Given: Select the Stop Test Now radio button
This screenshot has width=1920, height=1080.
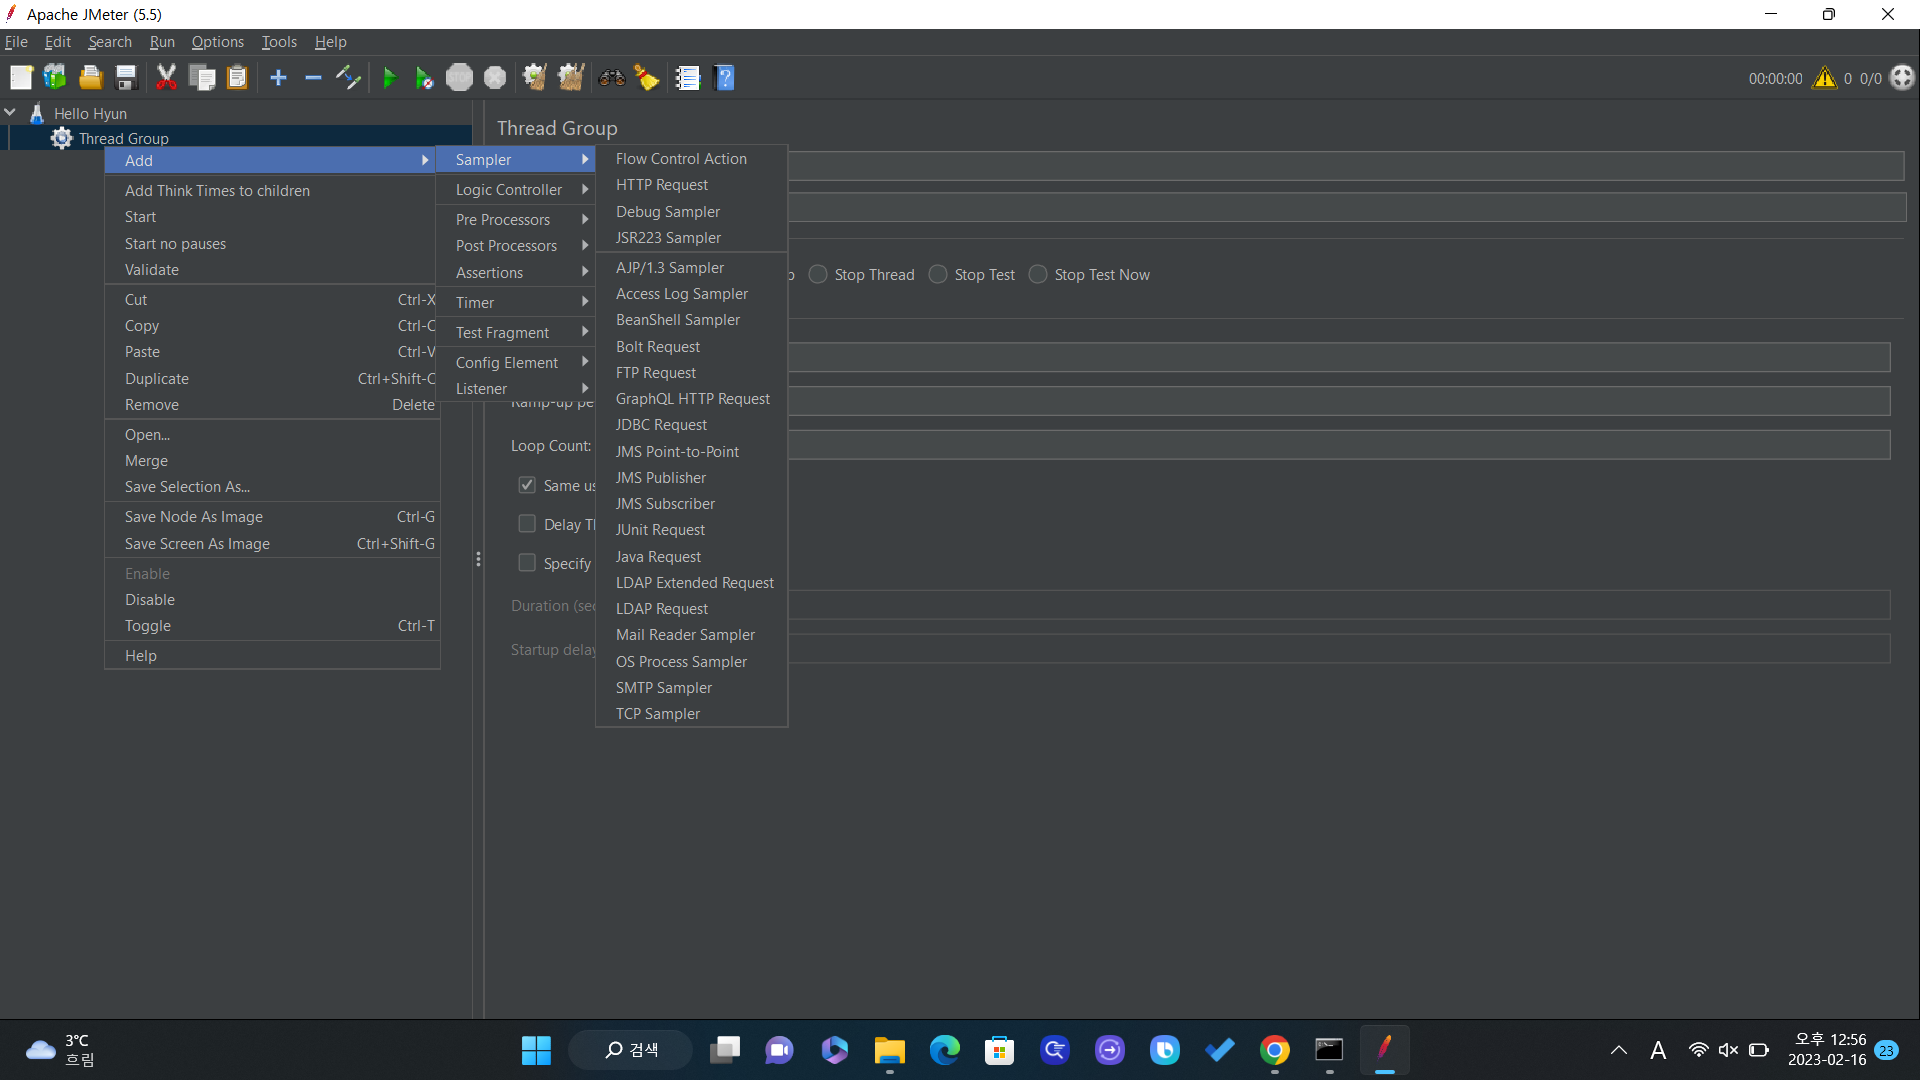Looking at the screenshot, I should coord(1038,274).
